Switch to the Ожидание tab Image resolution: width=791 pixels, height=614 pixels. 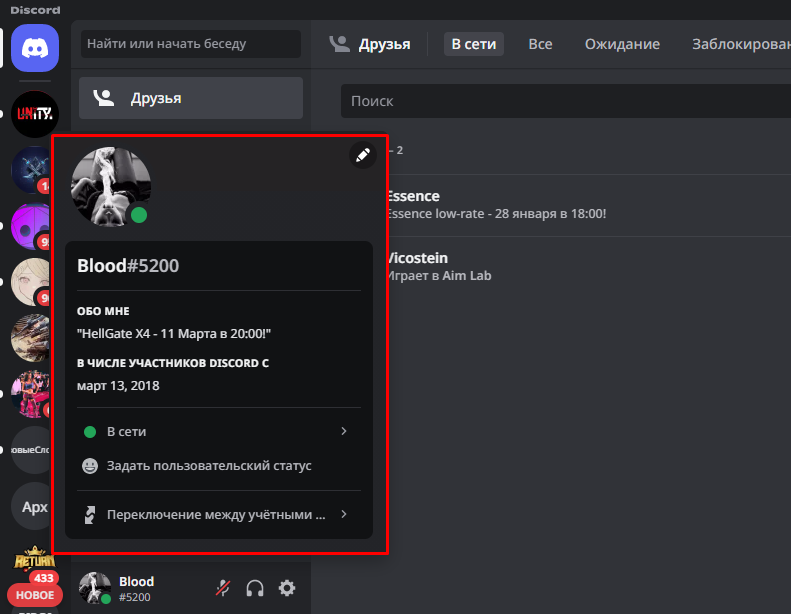622,44
